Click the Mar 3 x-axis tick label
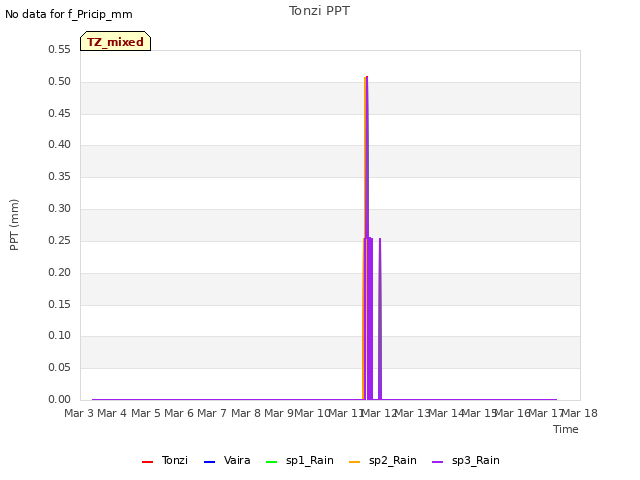 pos(79,413)
